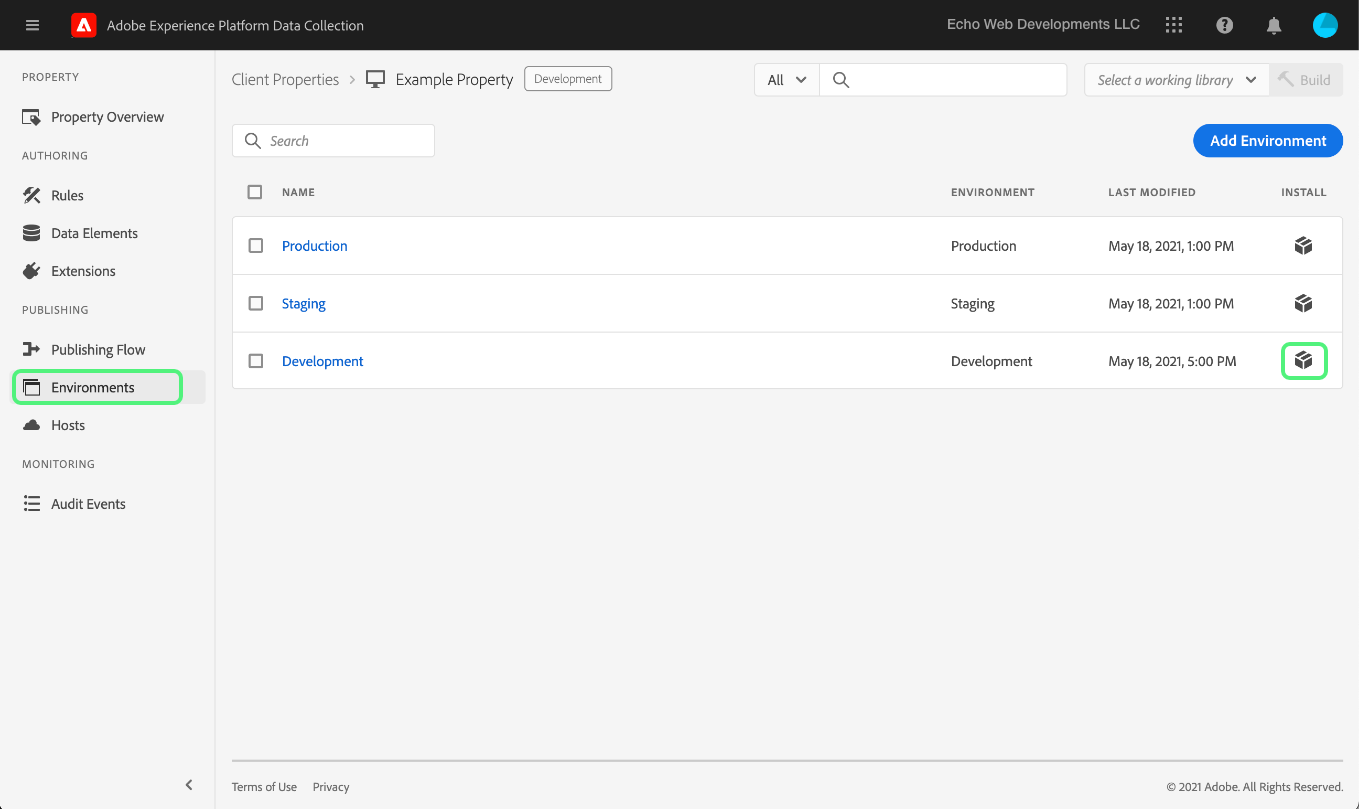This screenshot has width=1359, height=809.
Task: Go to Rules in the sidebar
Action: [67, 196]
